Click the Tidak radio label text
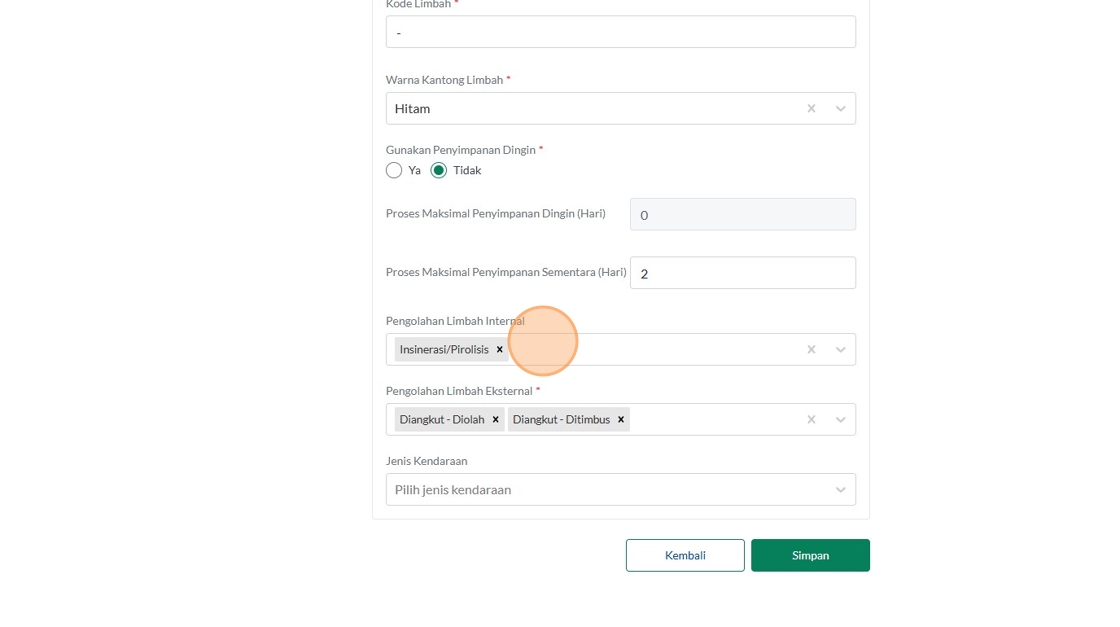Viewport: 1120px width, 627px height. coord(467,170)
